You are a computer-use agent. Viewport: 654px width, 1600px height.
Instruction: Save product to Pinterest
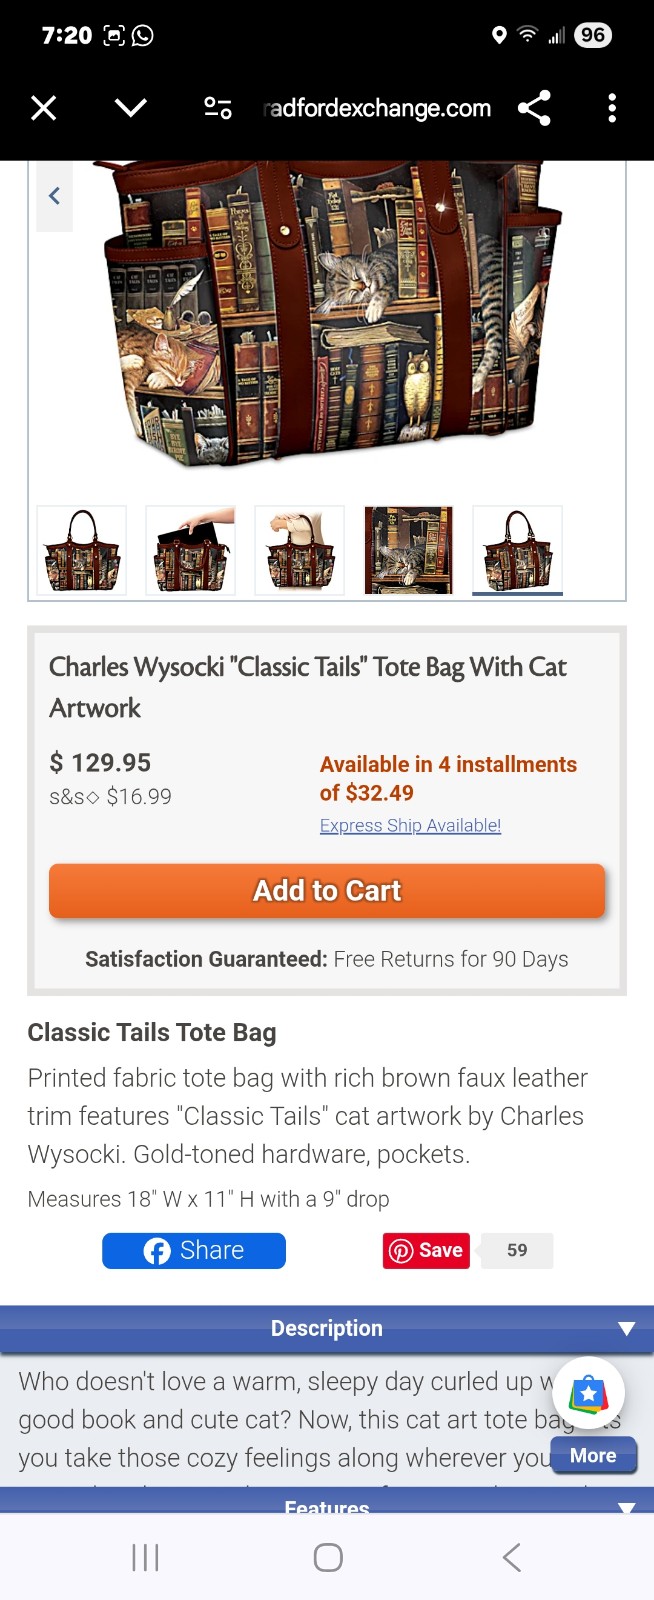click(x=426, y=1250)
